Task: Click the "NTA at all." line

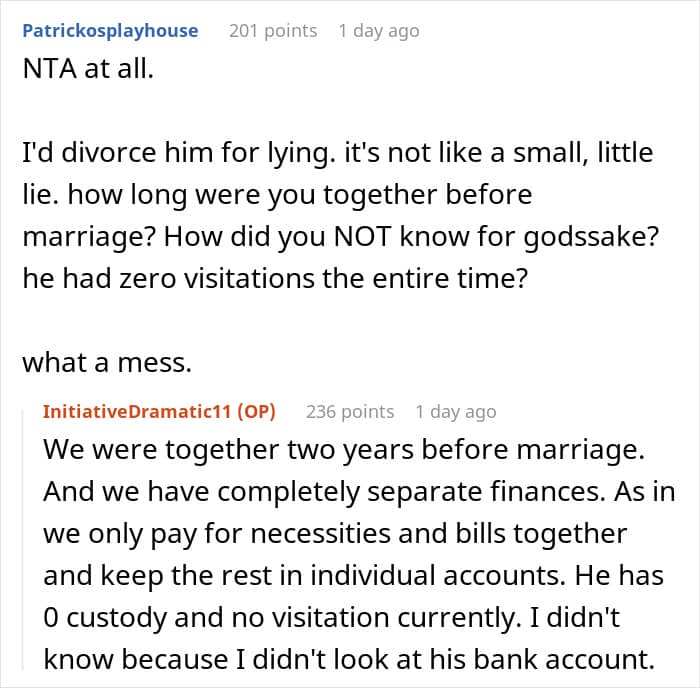Action: pos(88,69)
